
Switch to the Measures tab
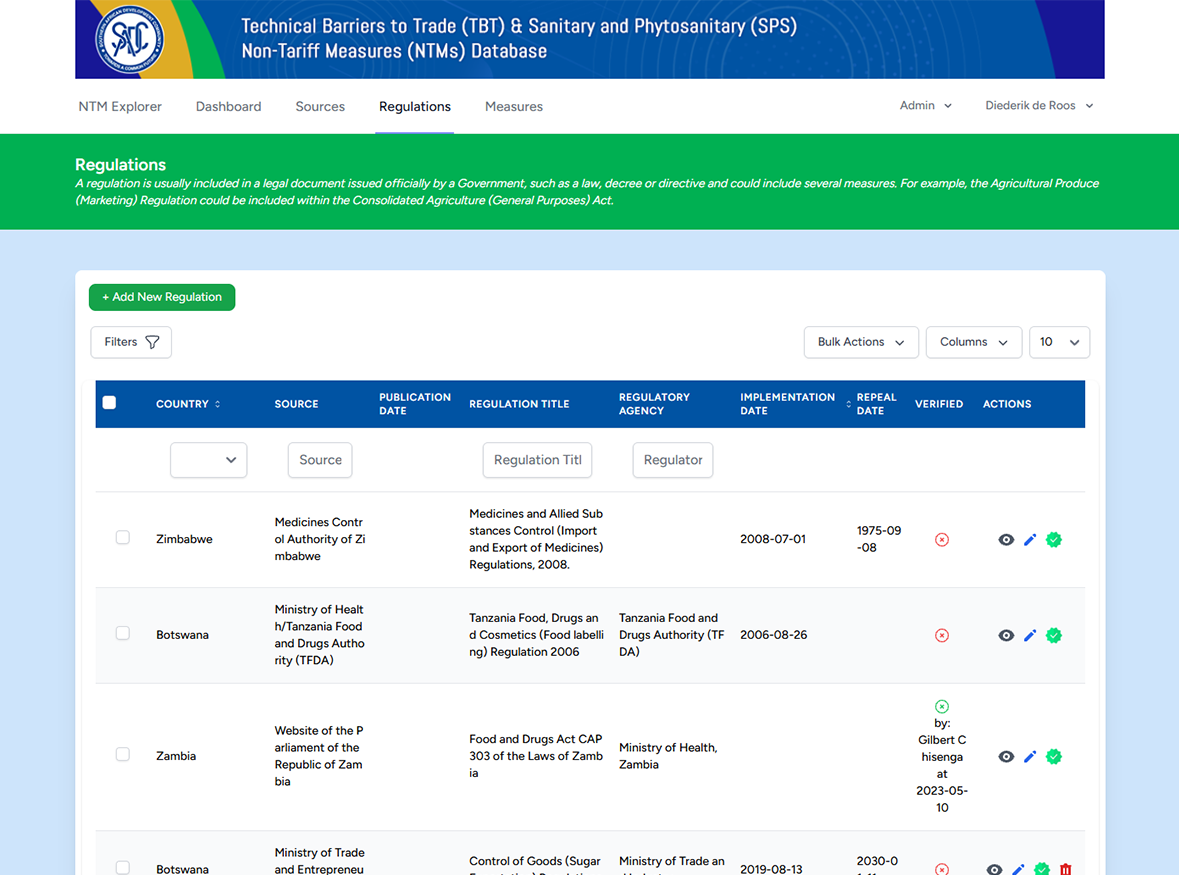tap(514, 107)
